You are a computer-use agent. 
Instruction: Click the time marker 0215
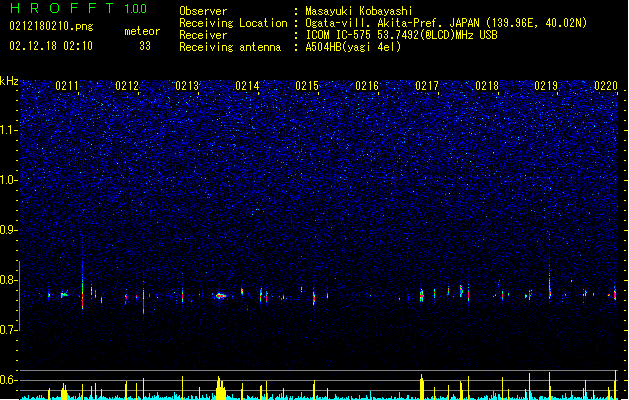307,86
